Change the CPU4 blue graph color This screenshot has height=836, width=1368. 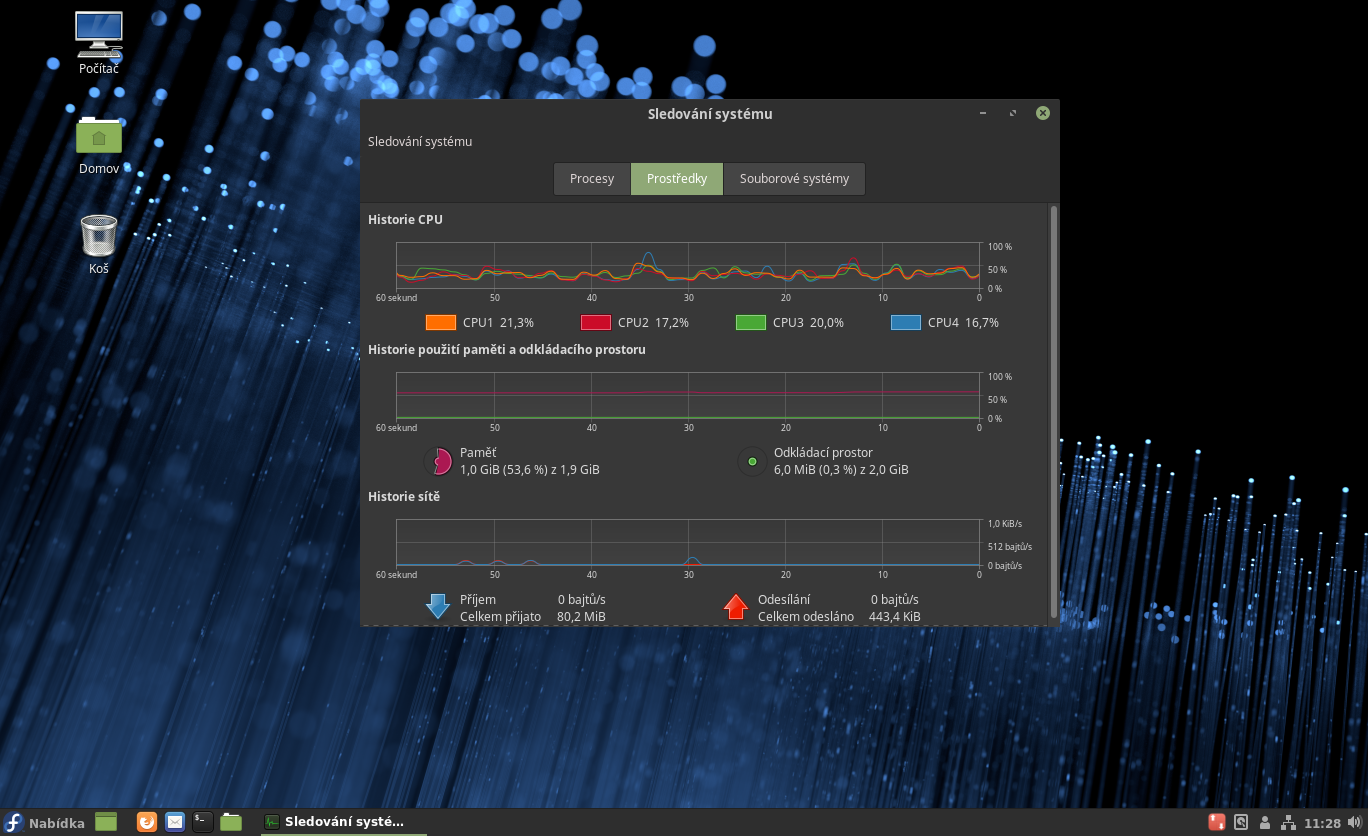coord(906,323)
